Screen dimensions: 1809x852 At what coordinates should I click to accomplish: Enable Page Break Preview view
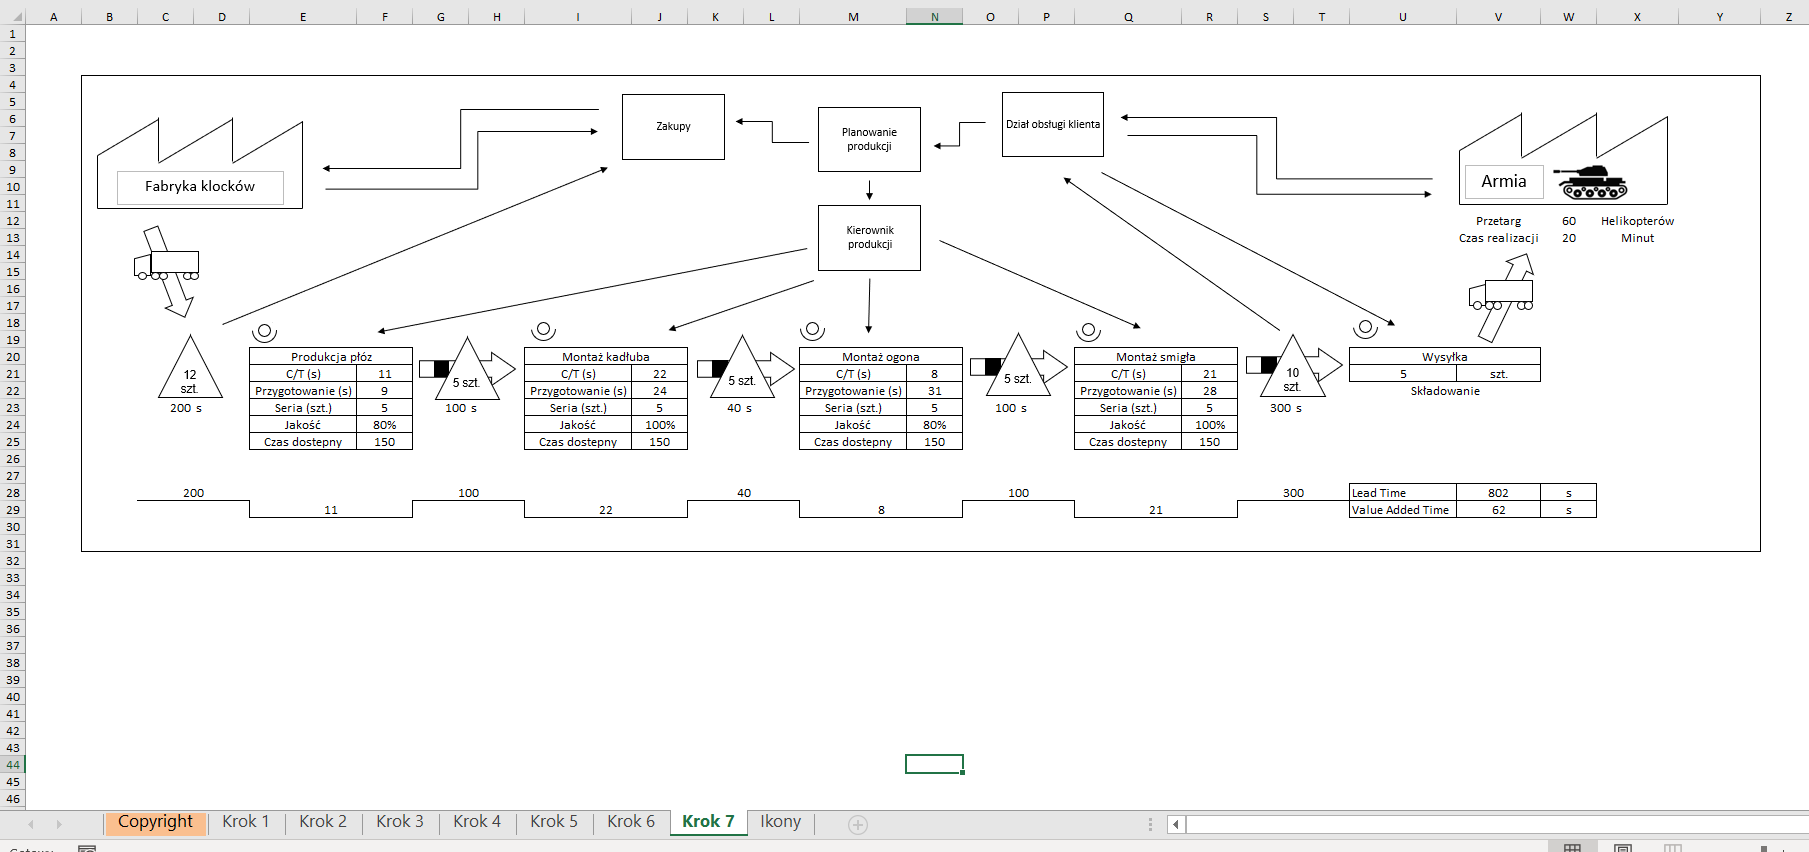click(1673, 848)
